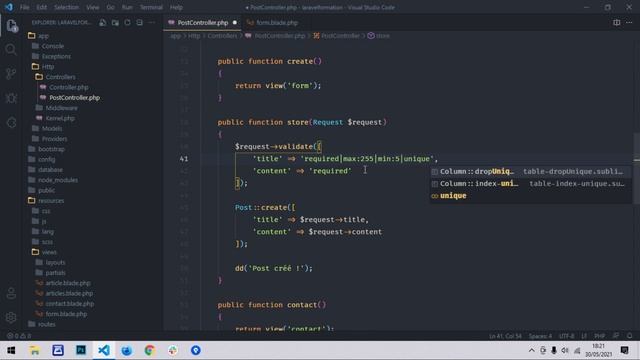The image size is (640, 360).
Task: Open the Extensions view in activity bar
Action: (11, 122)
